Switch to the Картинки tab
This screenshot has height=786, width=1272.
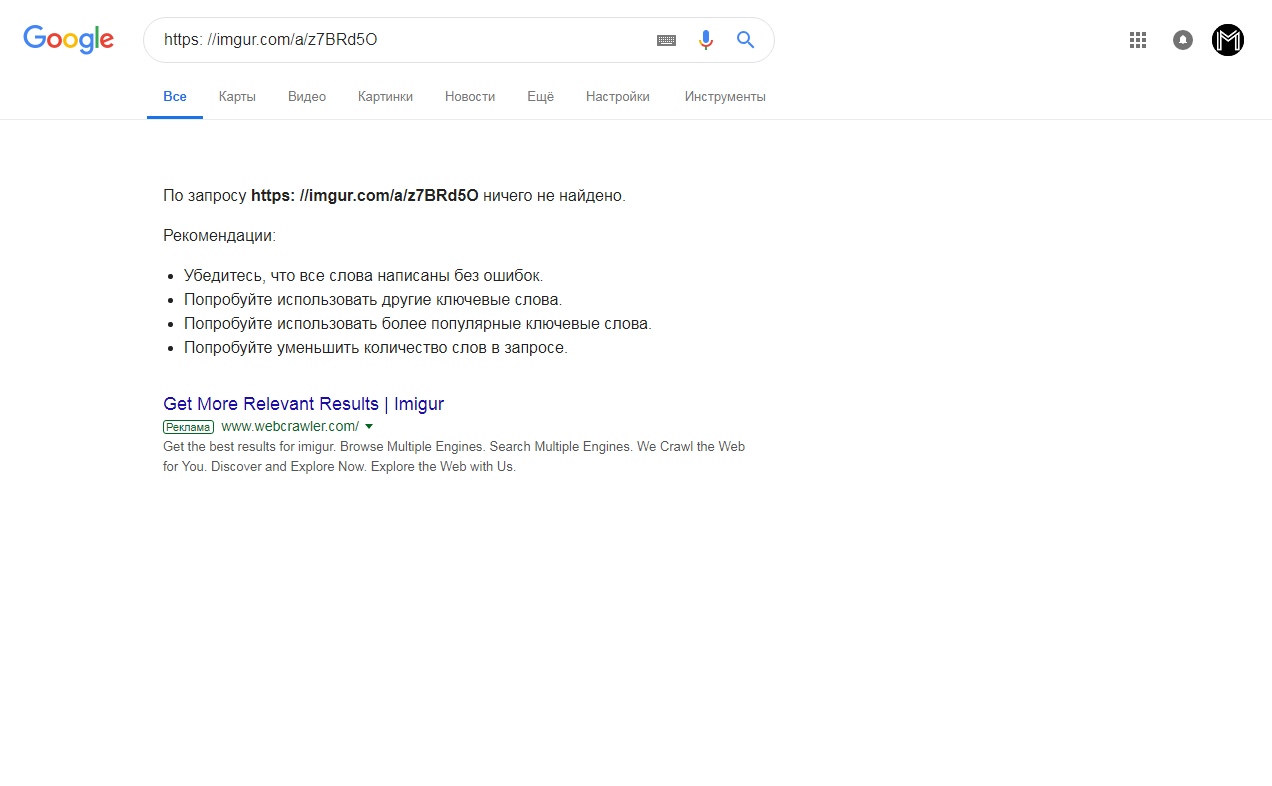click(385, 97)
